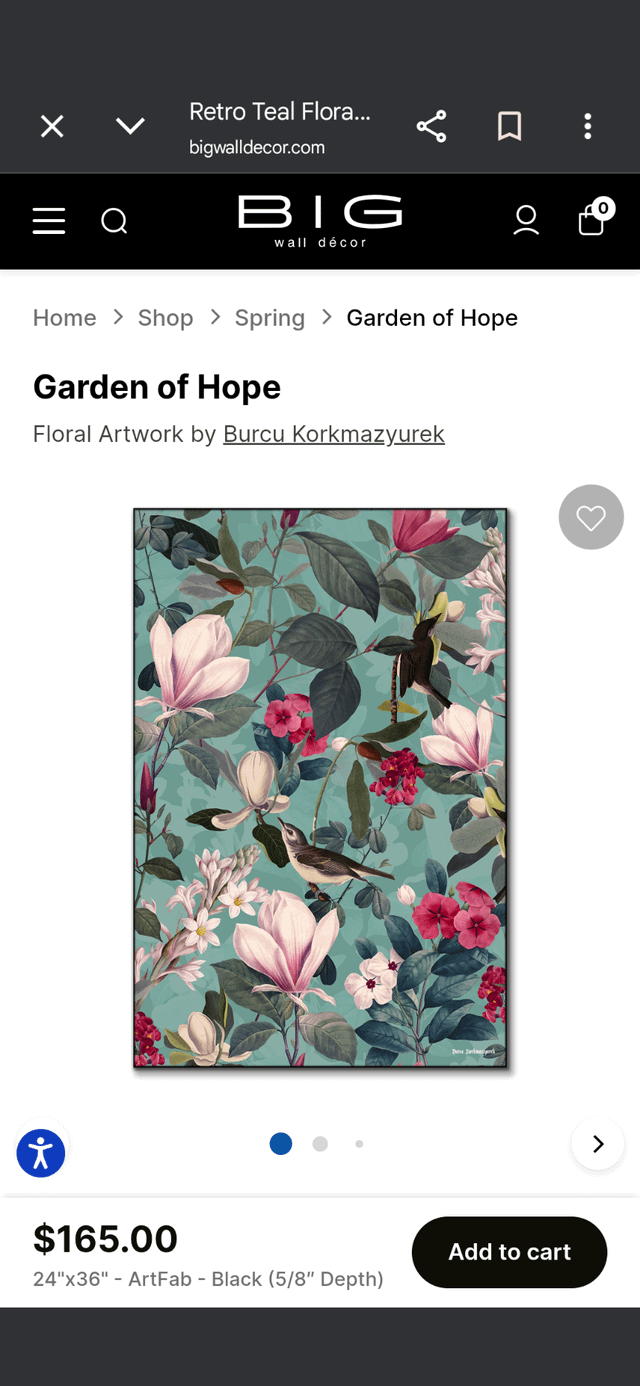Bookmark this page with the bookmark icon
This screenshot has height=1386, width=640.
[x=510, y=126]
